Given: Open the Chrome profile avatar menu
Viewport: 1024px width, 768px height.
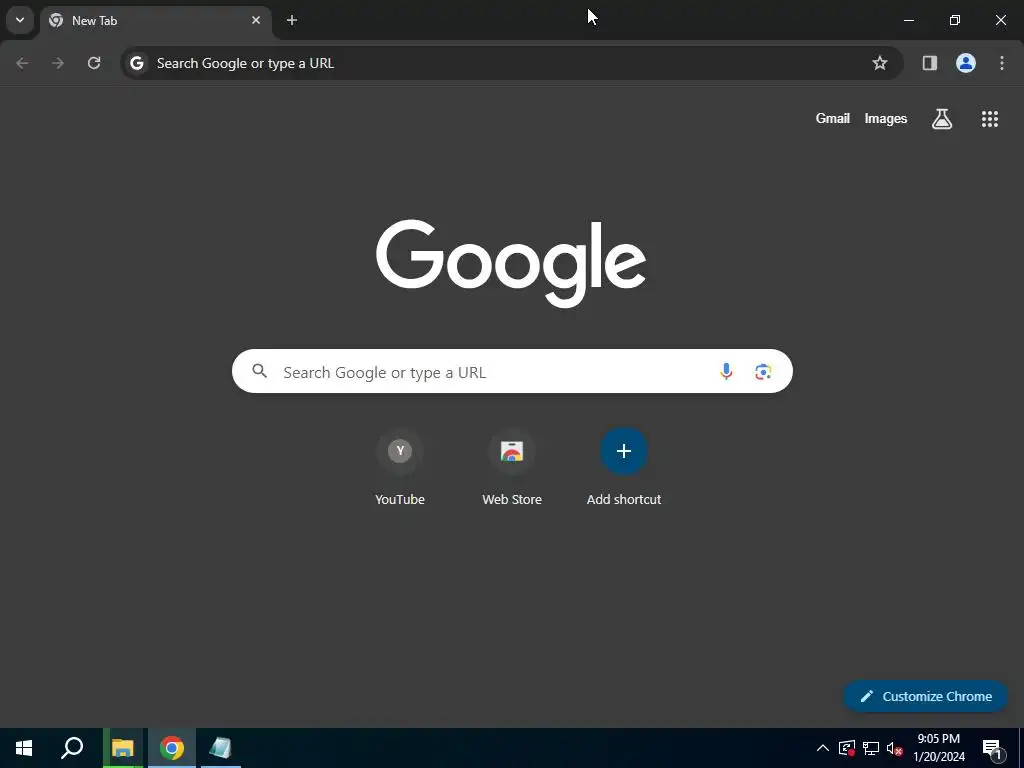Looking at the screenshot, I should (x=966, y=63).
